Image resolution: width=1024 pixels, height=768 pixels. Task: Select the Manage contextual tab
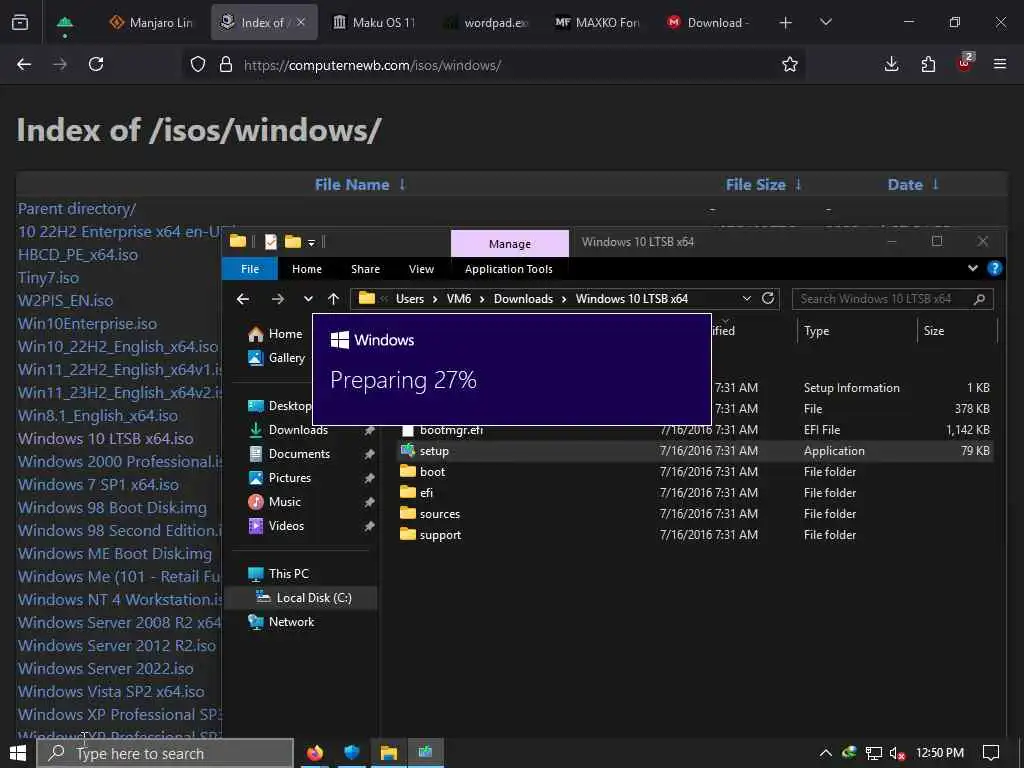[509, 244]
